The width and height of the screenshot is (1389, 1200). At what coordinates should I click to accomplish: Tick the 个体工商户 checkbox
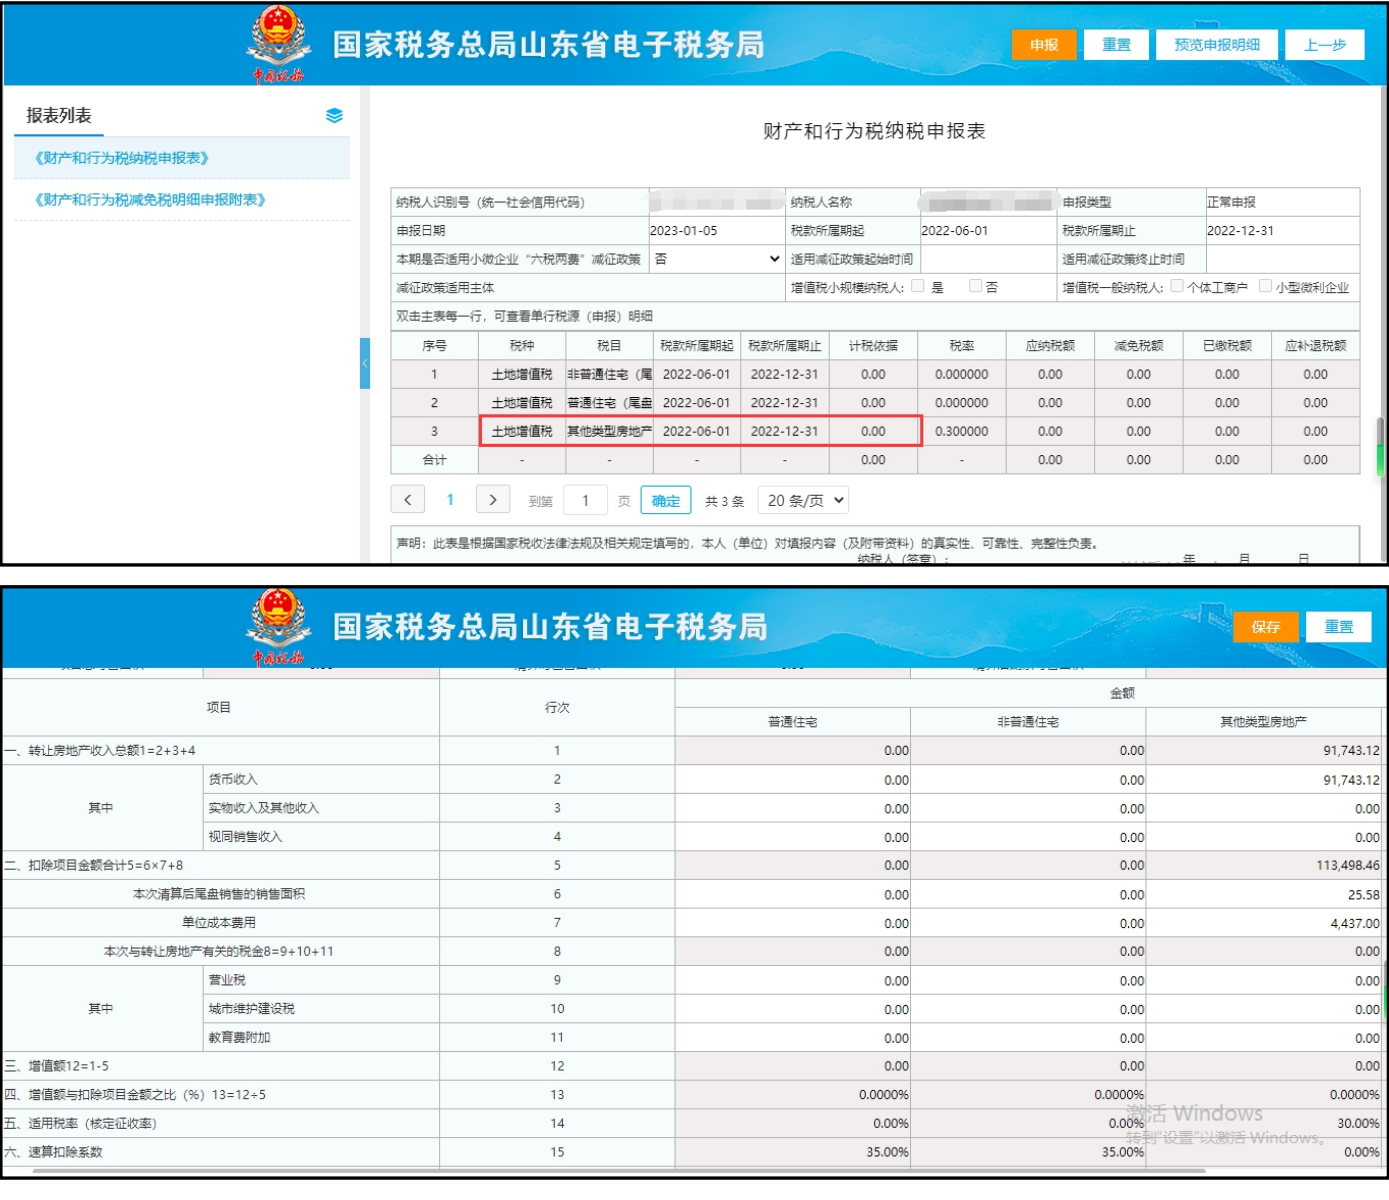[1177, 287]
